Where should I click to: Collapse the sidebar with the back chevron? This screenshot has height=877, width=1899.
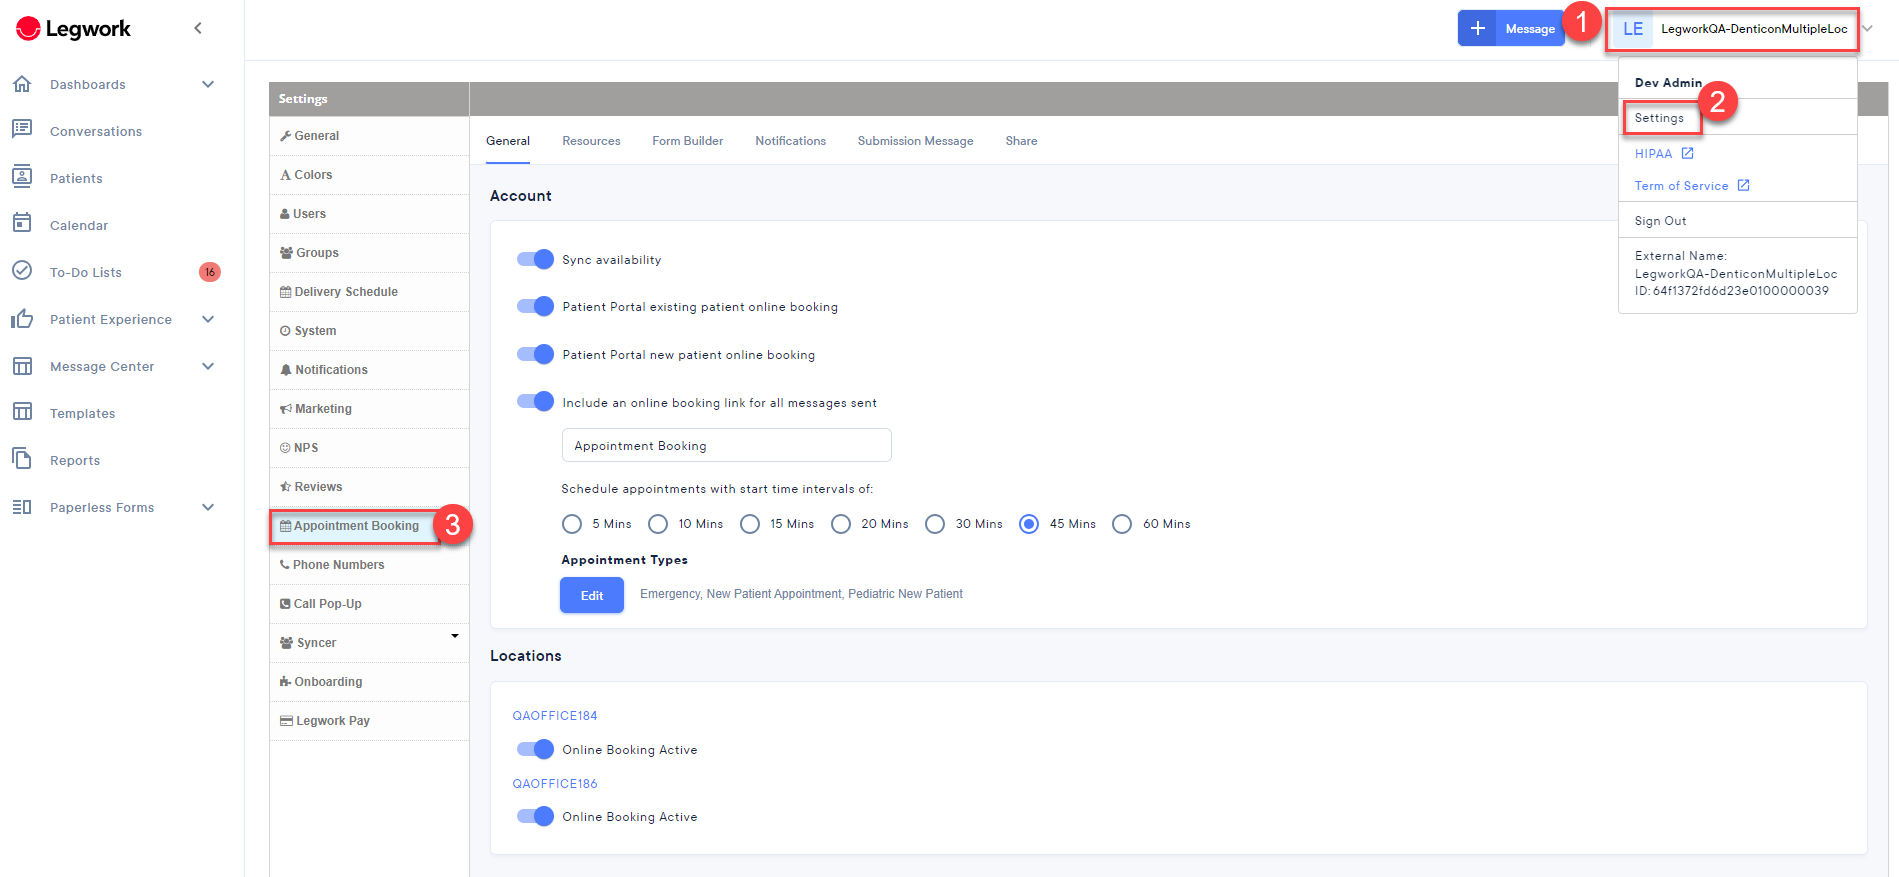point(198,28)
